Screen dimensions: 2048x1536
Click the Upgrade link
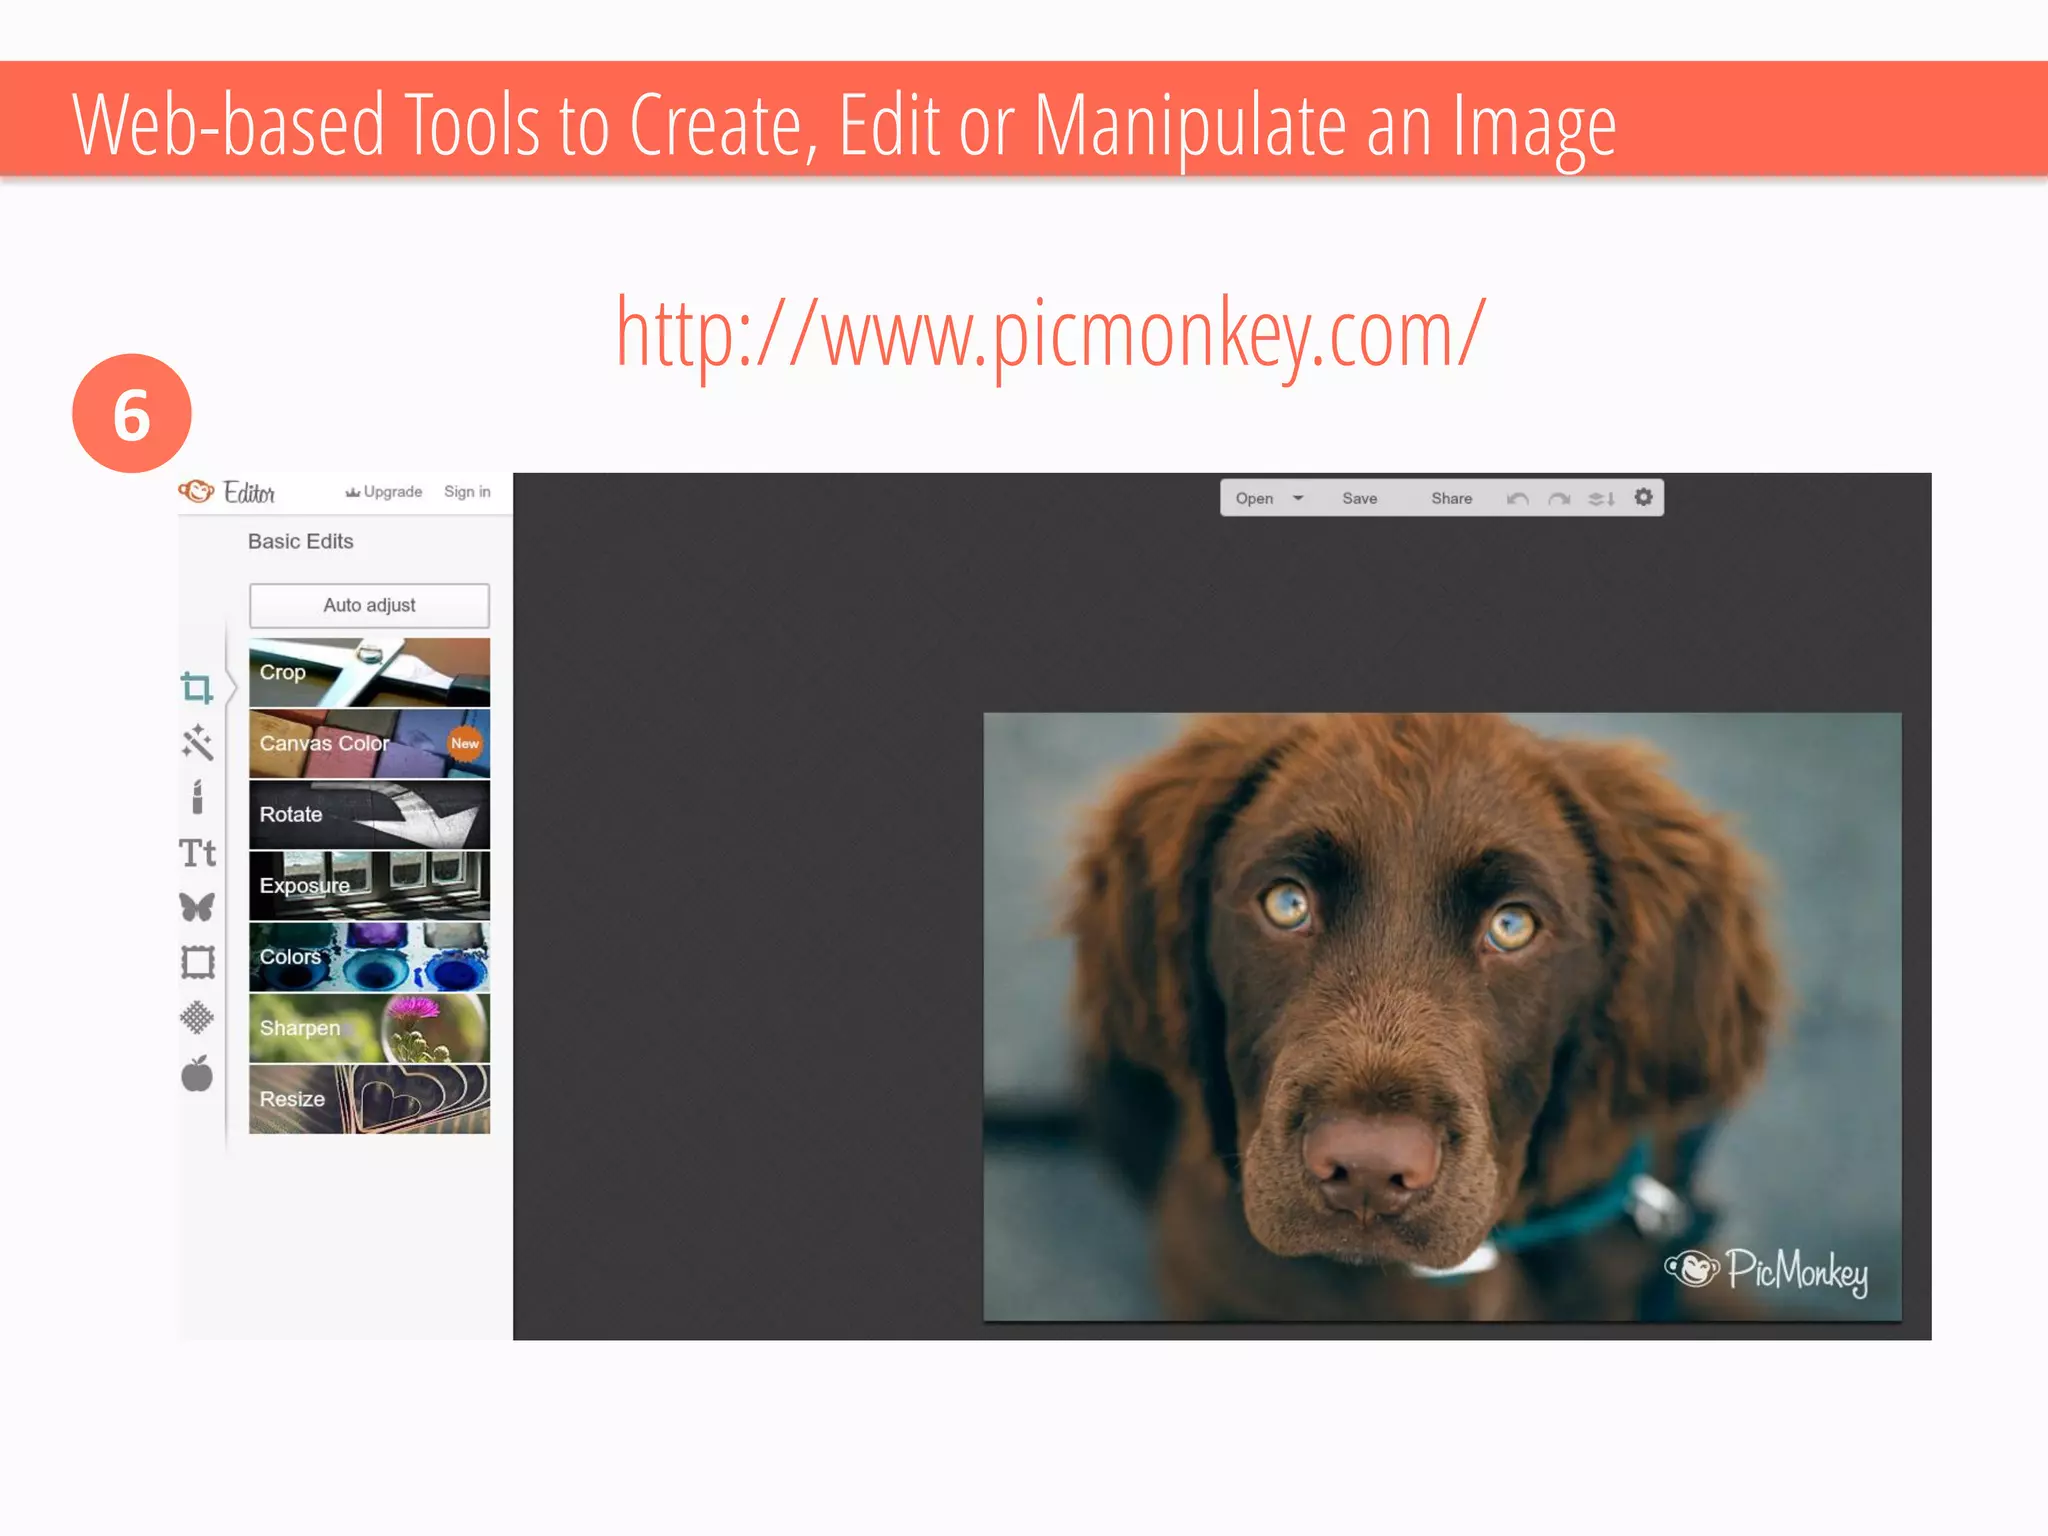point(384,492)
